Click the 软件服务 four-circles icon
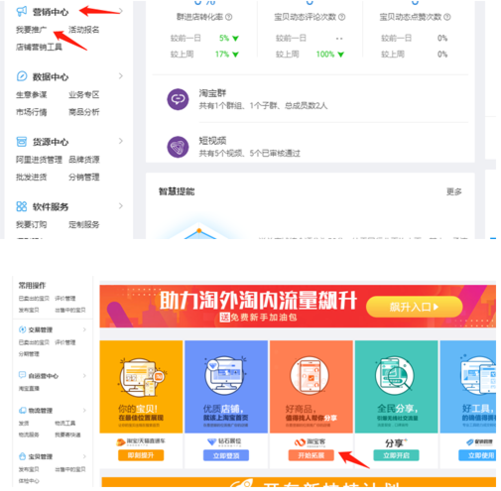Viewport: 501px width, 491px height. [x=22, y=206]
